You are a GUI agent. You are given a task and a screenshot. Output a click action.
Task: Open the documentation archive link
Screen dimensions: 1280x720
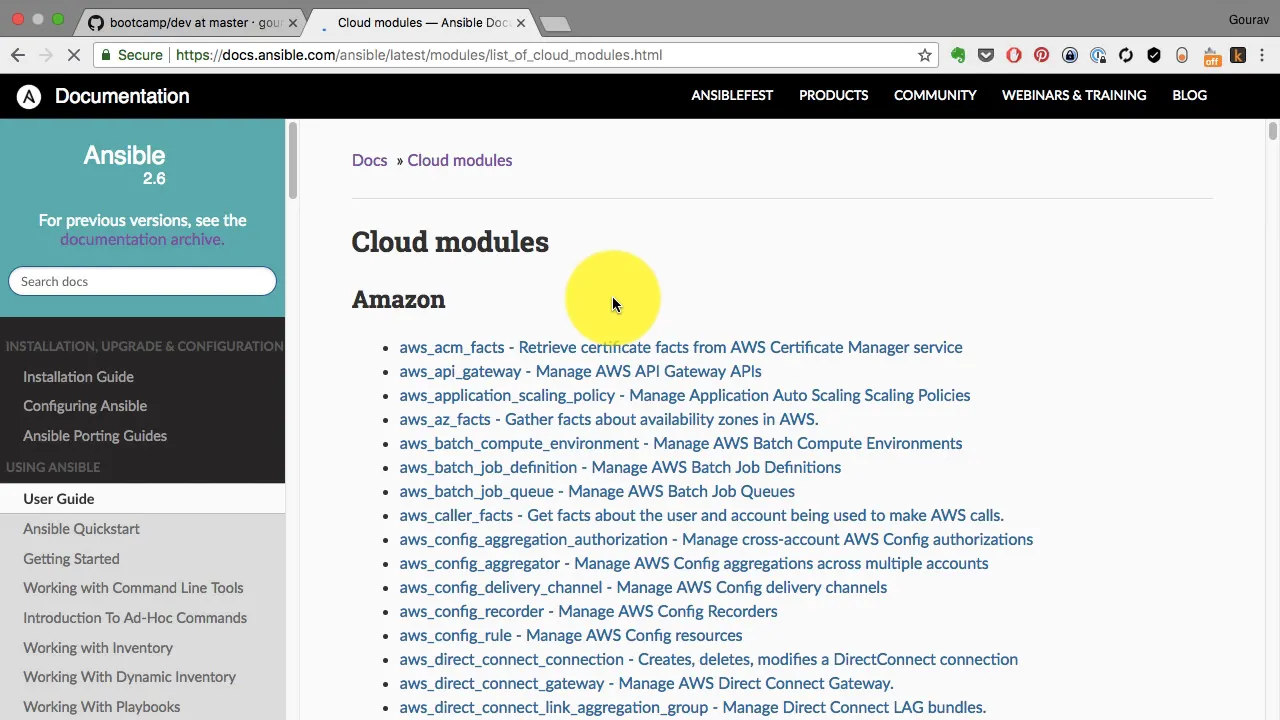142,239
